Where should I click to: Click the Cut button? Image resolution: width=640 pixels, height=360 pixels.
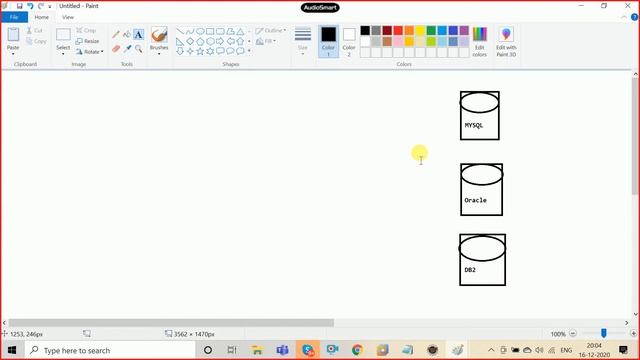tap(34, 31)
